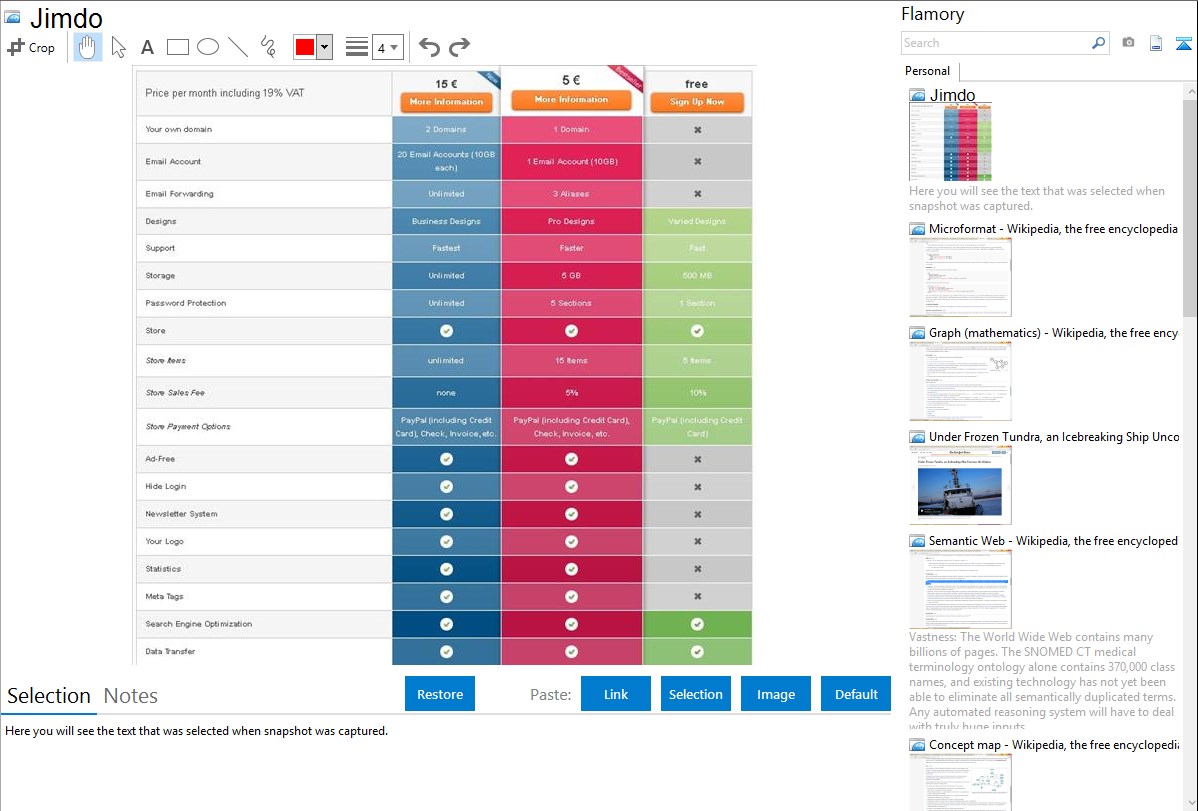Choose the arrow pointer selection tool
This screenshot has width=1198, height=811.
pos(118,47)
